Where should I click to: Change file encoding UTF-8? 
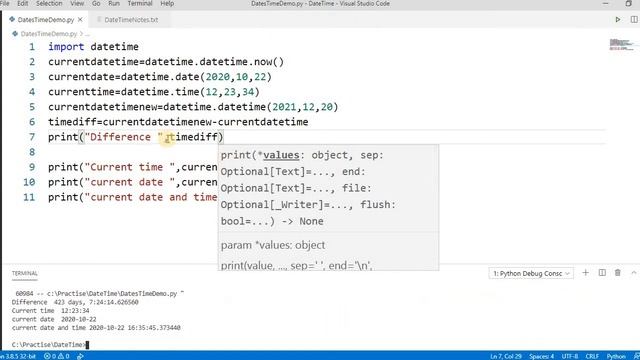tap(570, 356)
